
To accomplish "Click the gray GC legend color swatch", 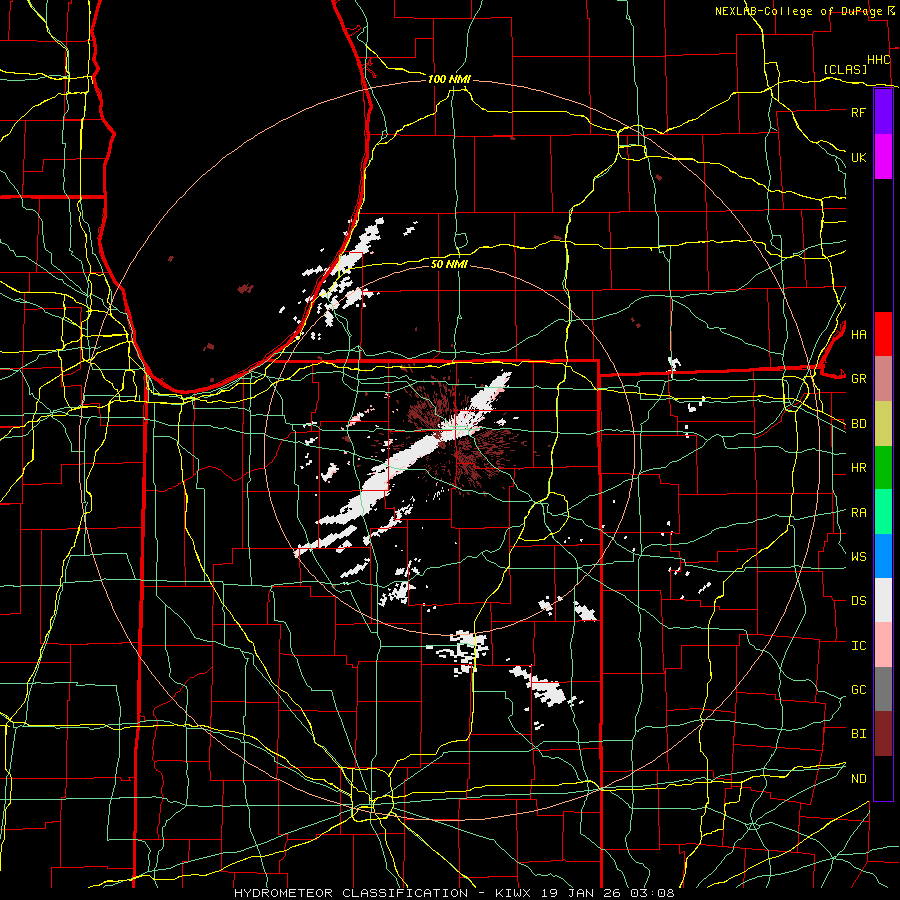I will tap(883, 689).
